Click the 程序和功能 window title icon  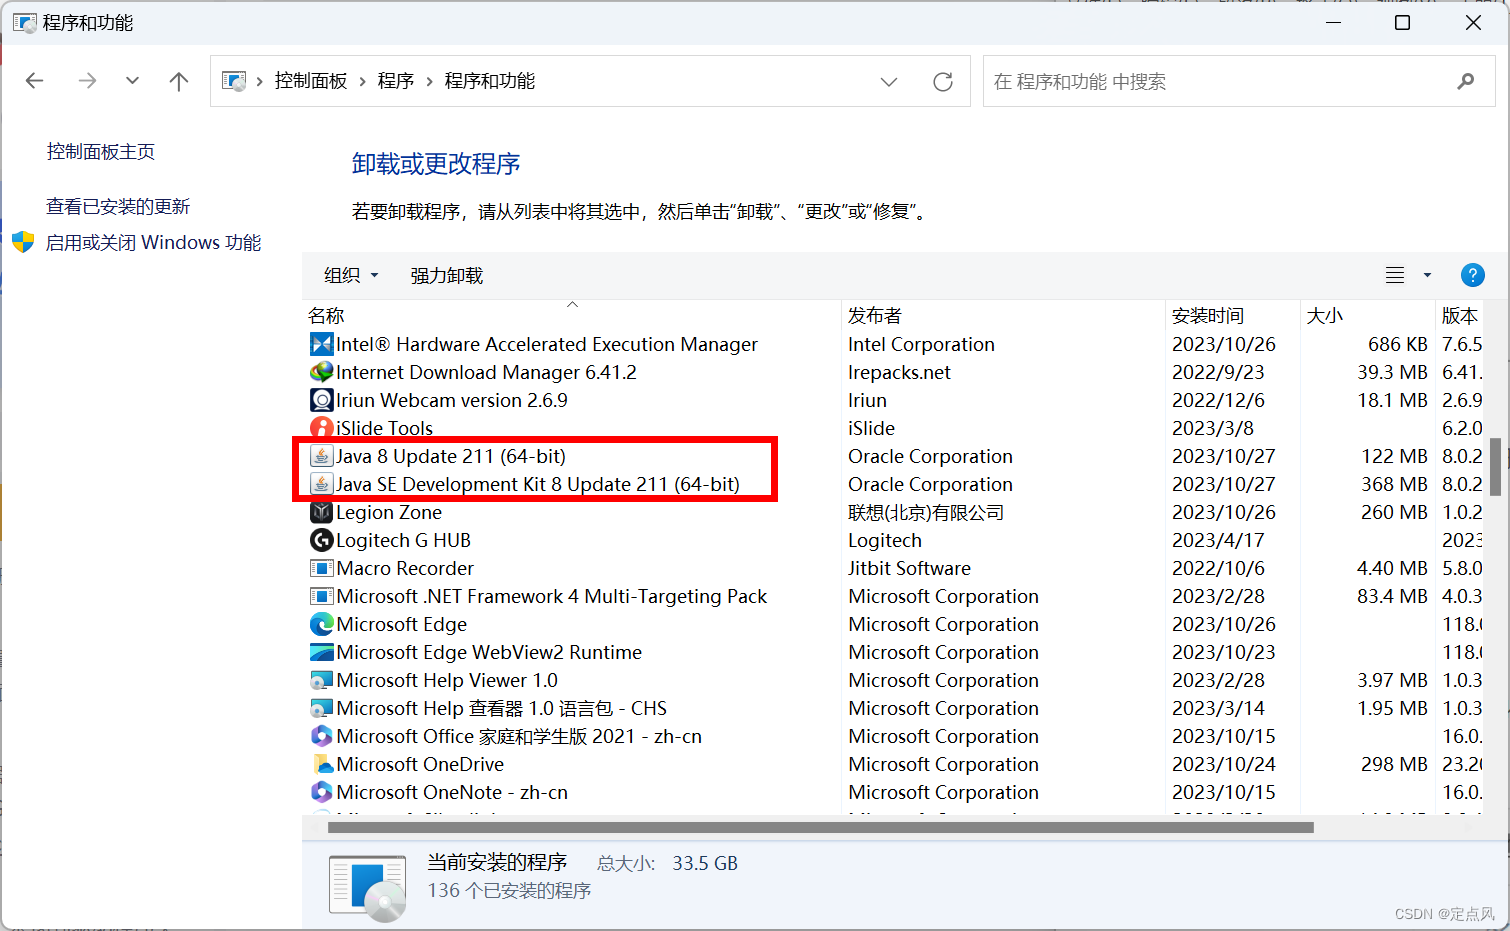click(24, 22)
